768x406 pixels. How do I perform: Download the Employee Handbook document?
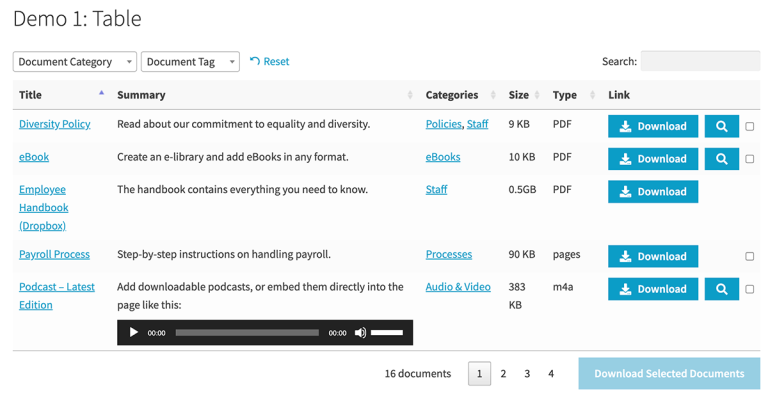(652, 191)
